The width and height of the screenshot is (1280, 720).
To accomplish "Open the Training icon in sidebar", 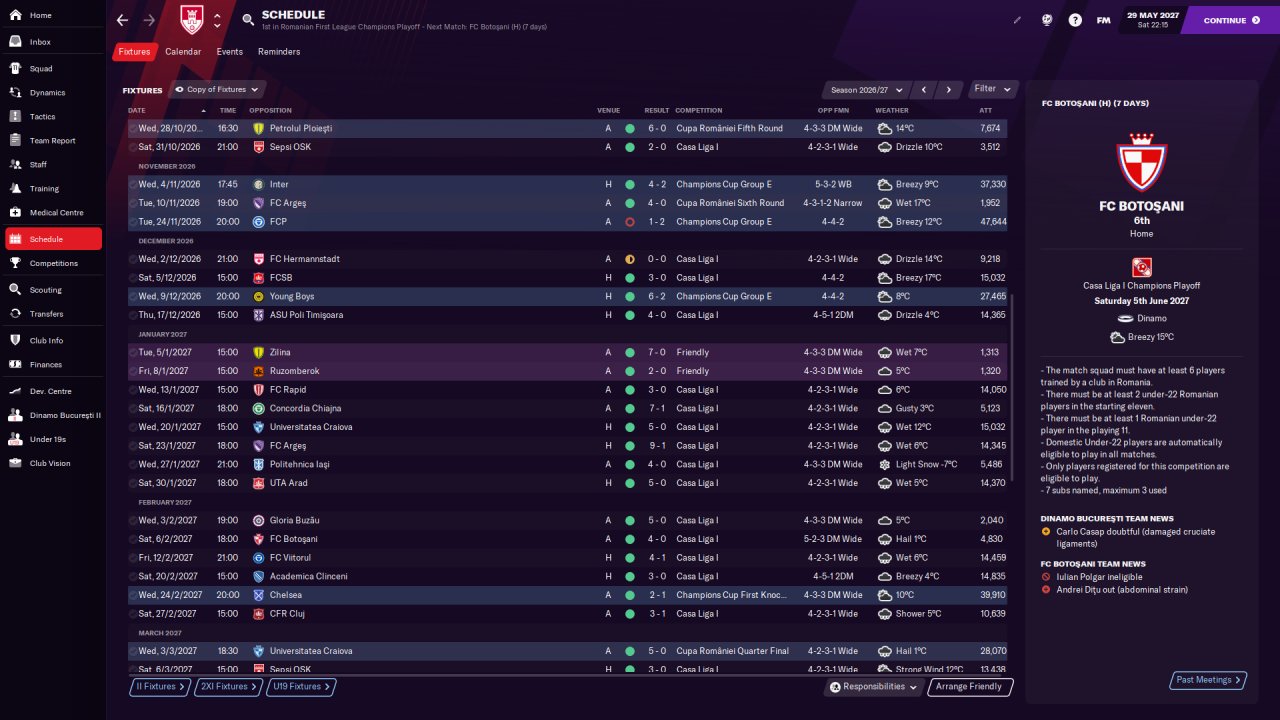I will click(16, 189).
